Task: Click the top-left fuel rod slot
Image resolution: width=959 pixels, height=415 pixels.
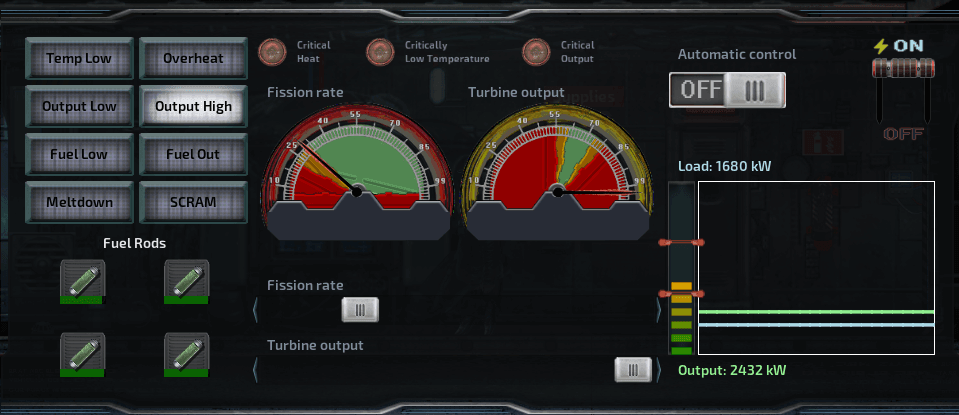Action: (81, 277)
